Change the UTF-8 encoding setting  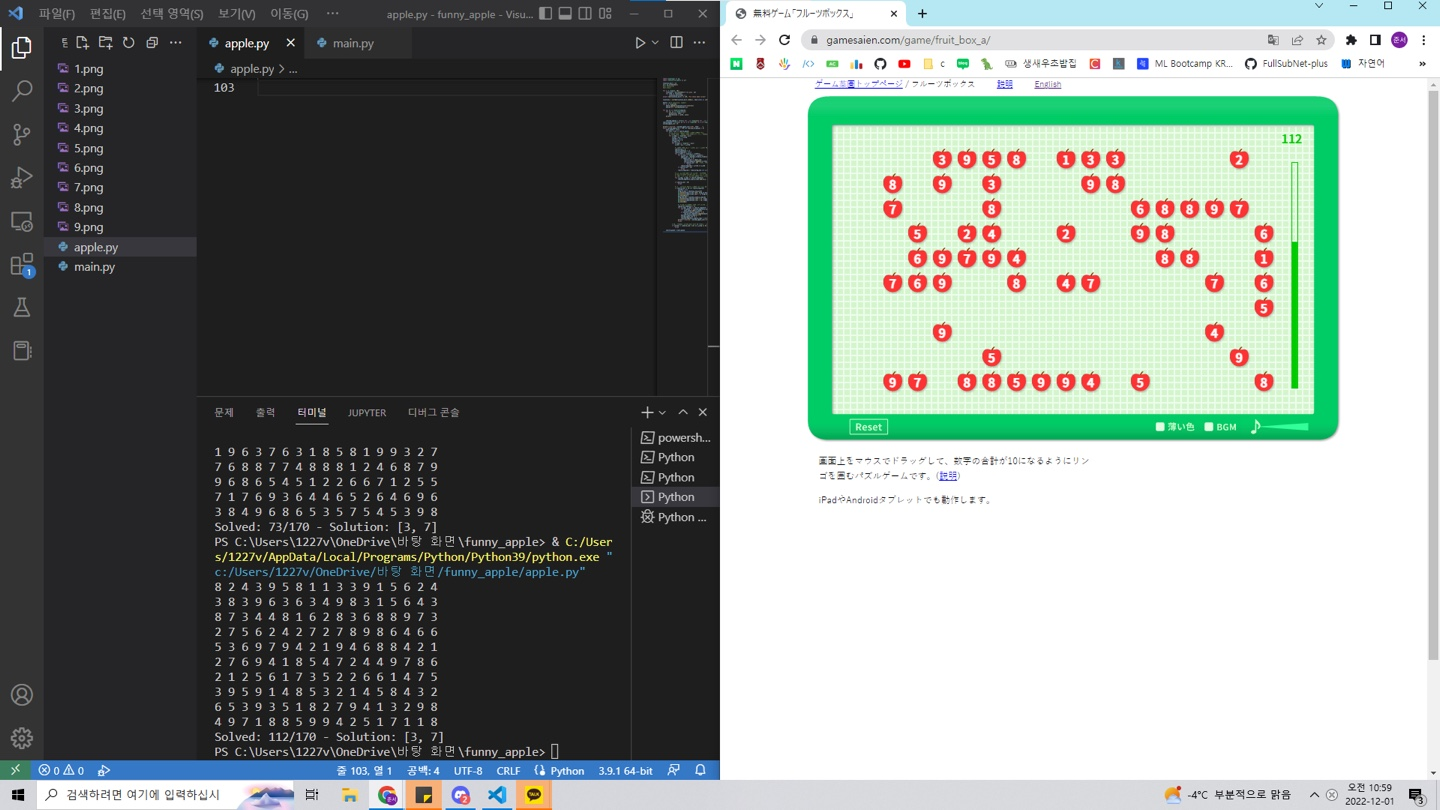(x=468, y=771)
